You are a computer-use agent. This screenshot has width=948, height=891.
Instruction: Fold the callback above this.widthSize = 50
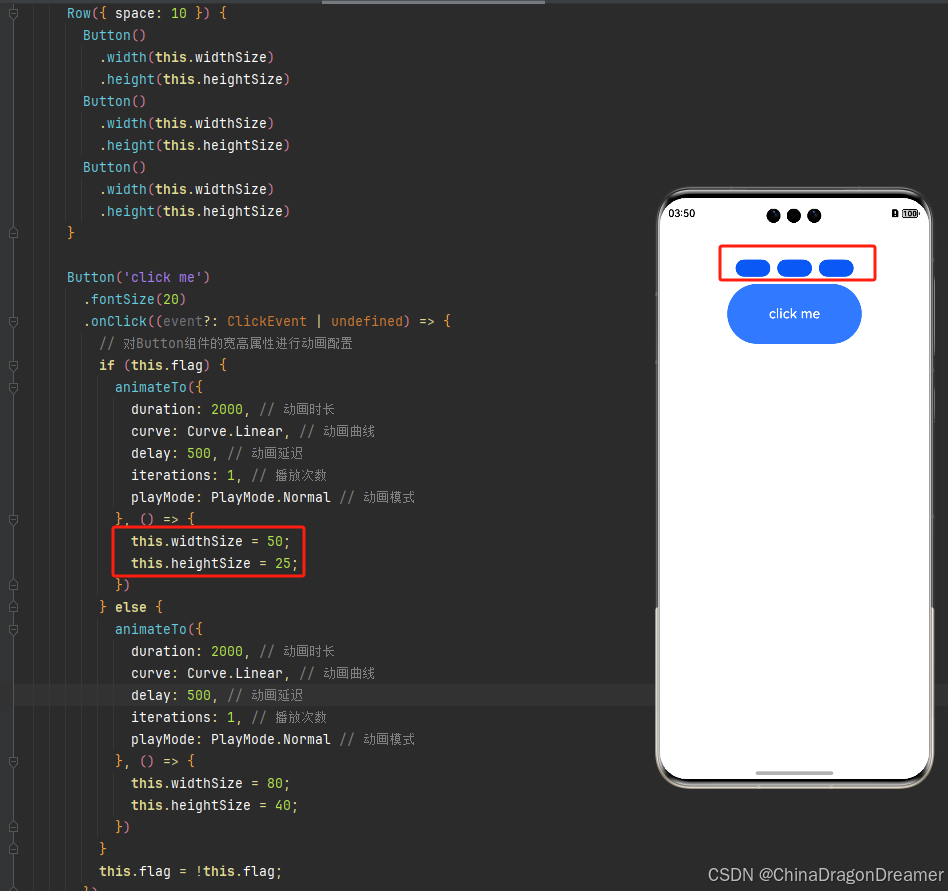13,519
